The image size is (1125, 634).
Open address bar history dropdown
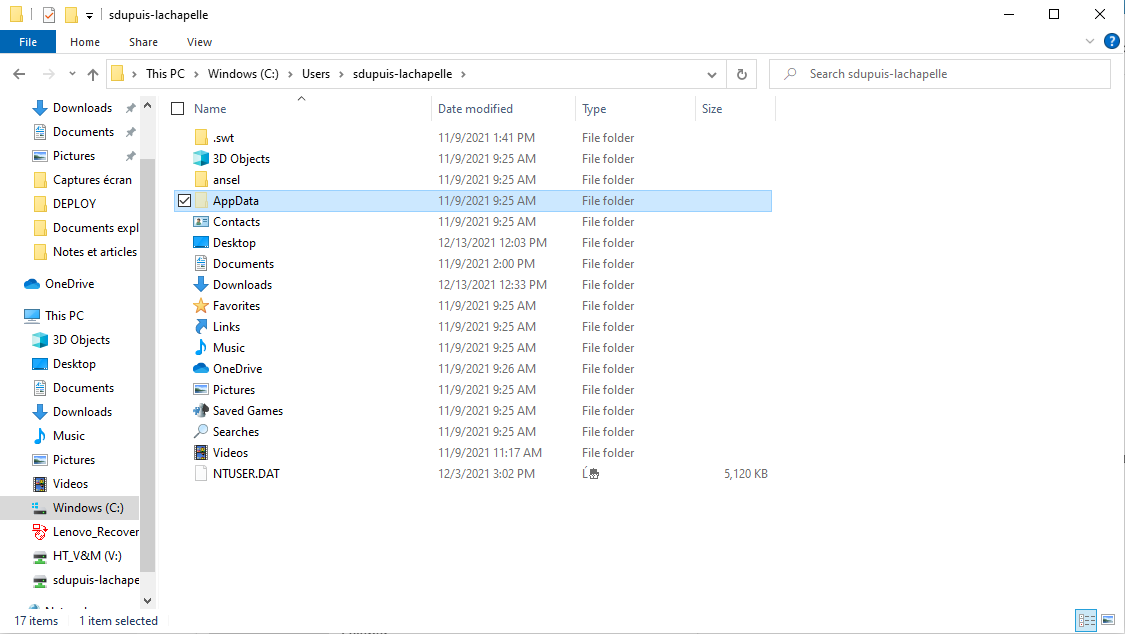712,74
